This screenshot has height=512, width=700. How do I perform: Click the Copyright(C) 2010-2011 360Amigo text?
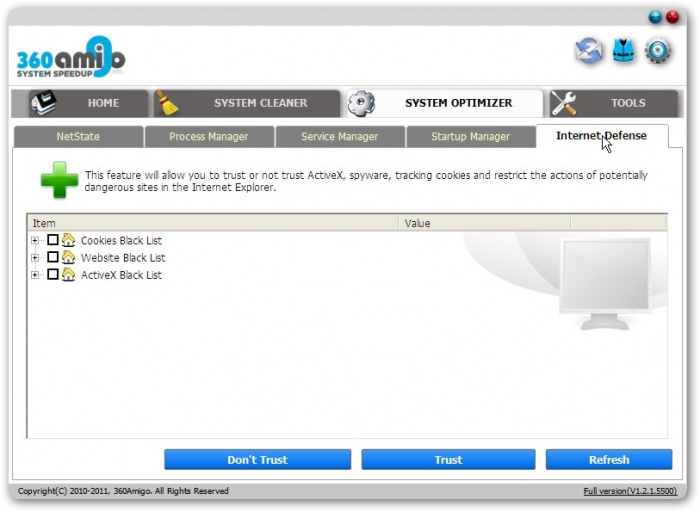pos(123,491)
